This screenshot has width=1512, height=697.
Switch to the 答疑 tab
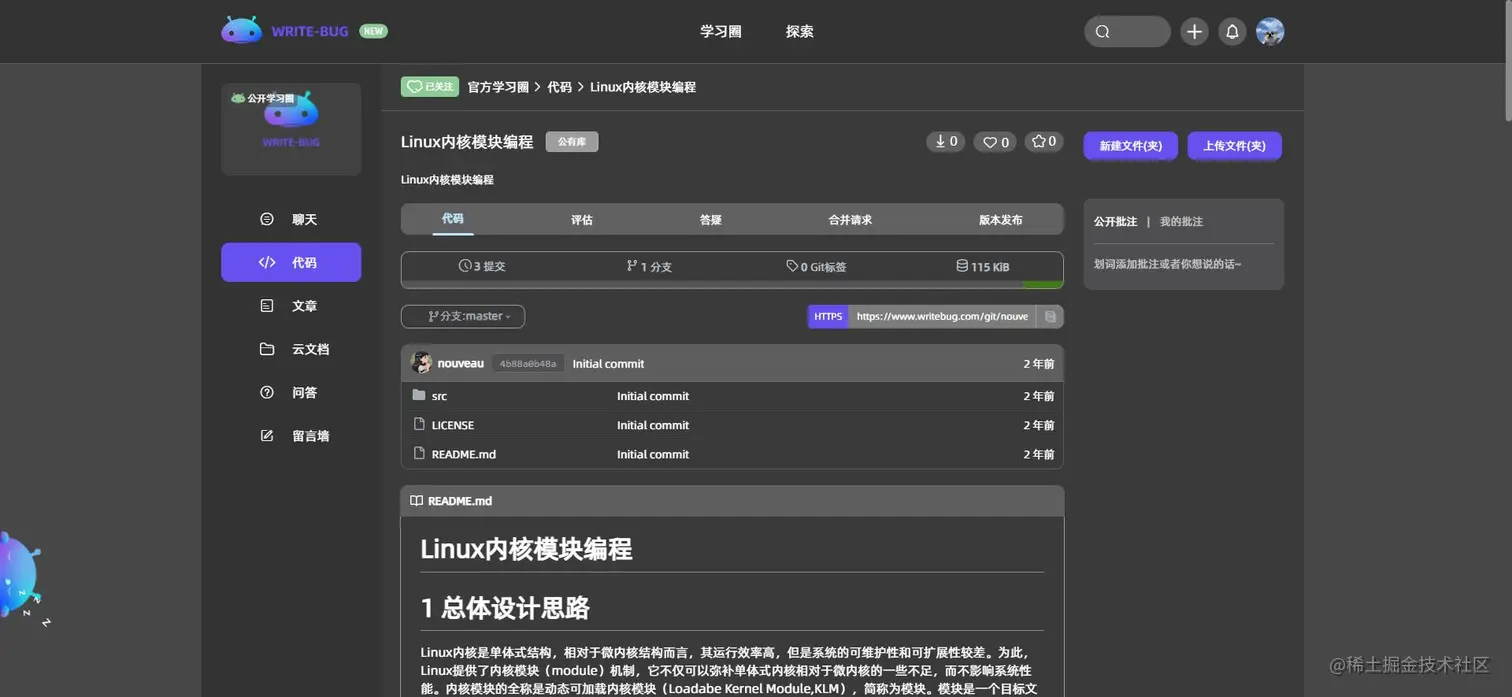pos(711,220)
